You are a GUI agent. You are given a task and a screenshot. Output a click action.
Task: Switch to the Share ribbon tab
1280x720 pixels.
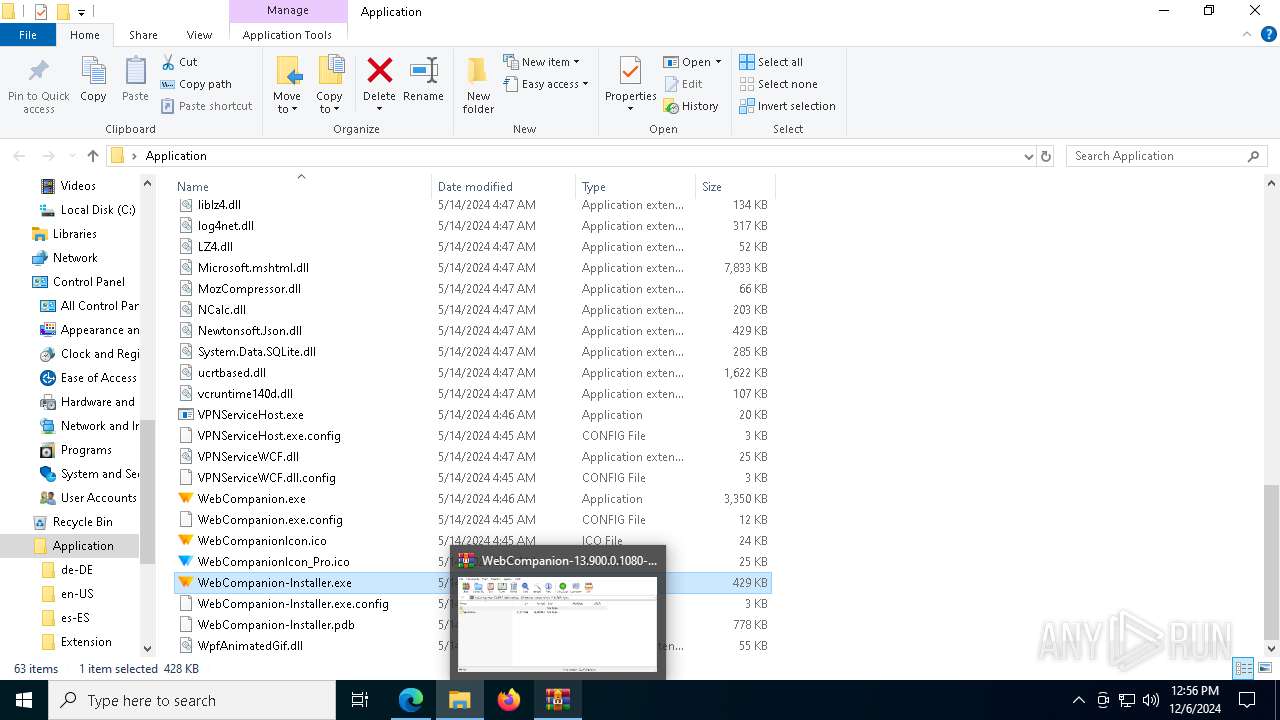[x=143, y=35]
